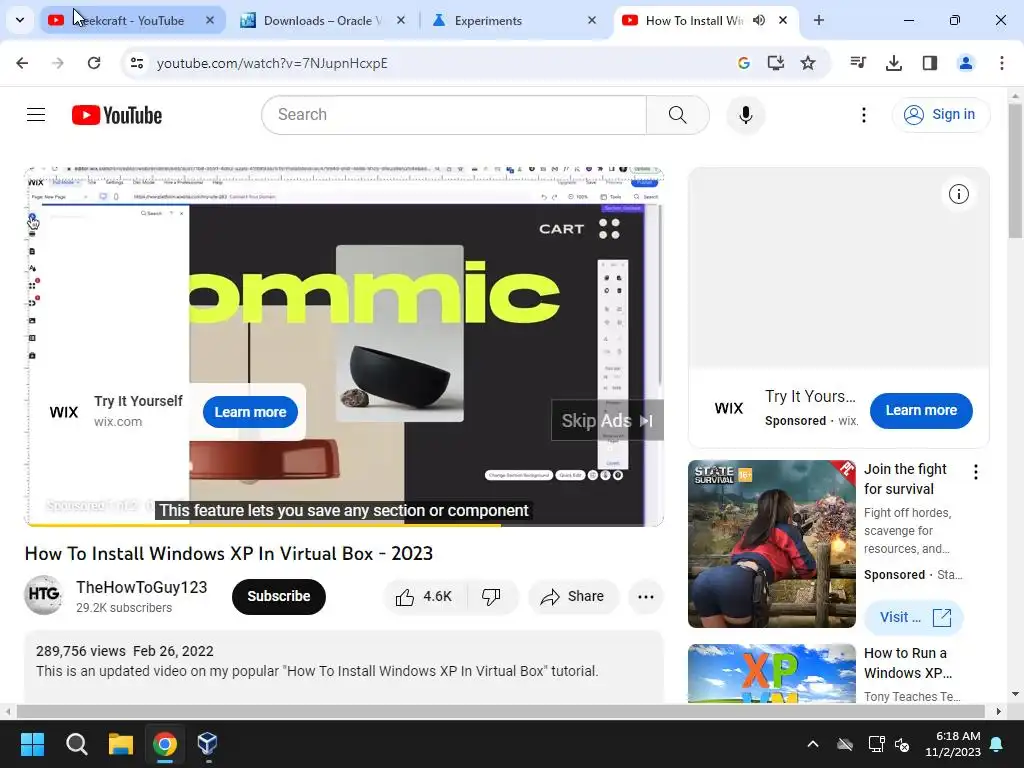Click the horizontal page scrollbar

tap(500, 711)
